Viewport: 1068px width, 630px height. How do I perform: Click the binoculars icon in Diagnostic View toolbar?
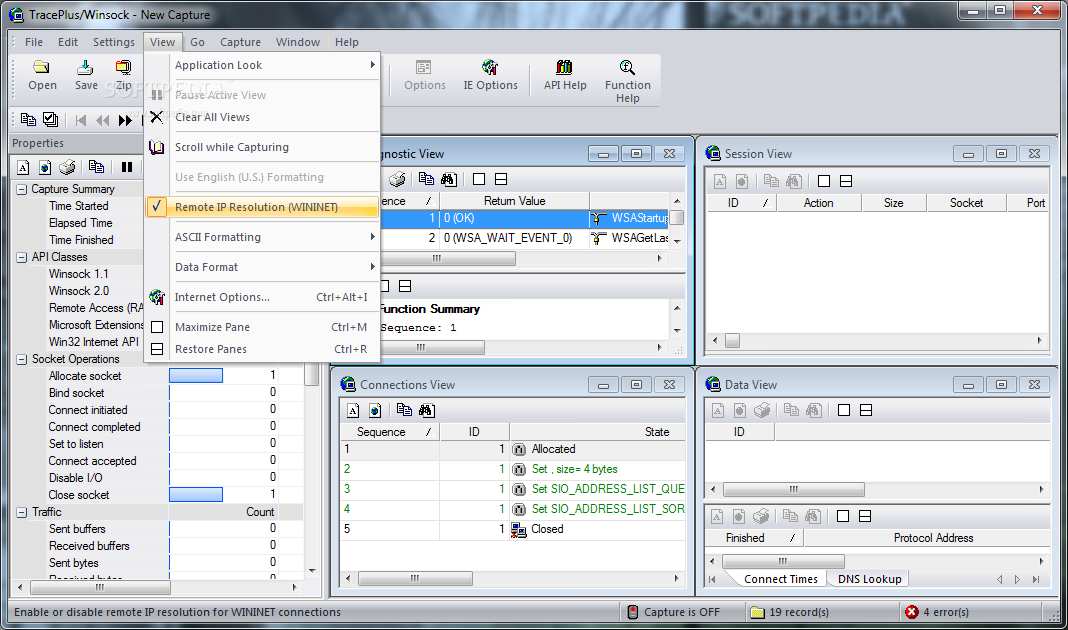[x=448, y=179]
